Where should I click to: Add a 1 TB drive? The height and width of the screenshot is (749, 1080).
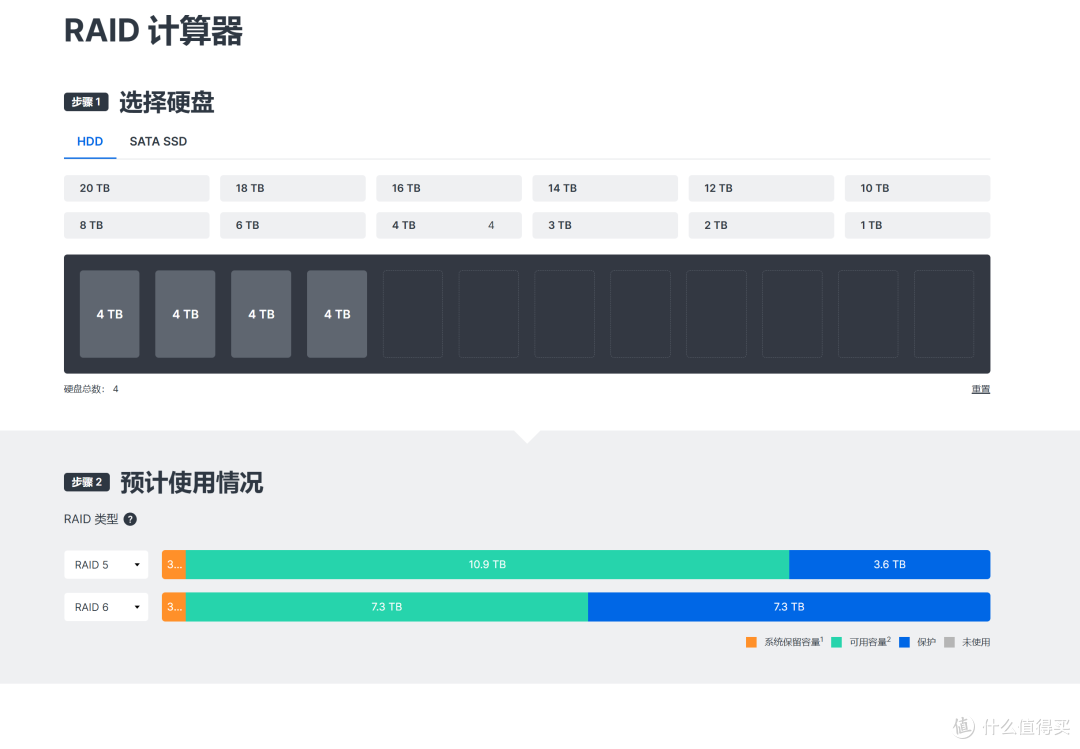tap(917, 225)
